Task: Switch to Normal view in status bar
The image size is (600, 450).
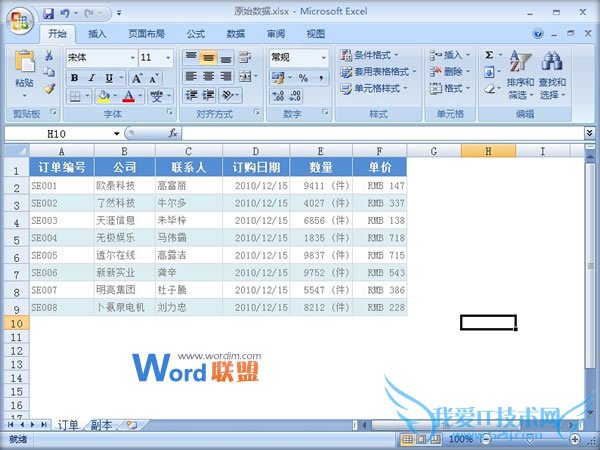Action: 408,440
